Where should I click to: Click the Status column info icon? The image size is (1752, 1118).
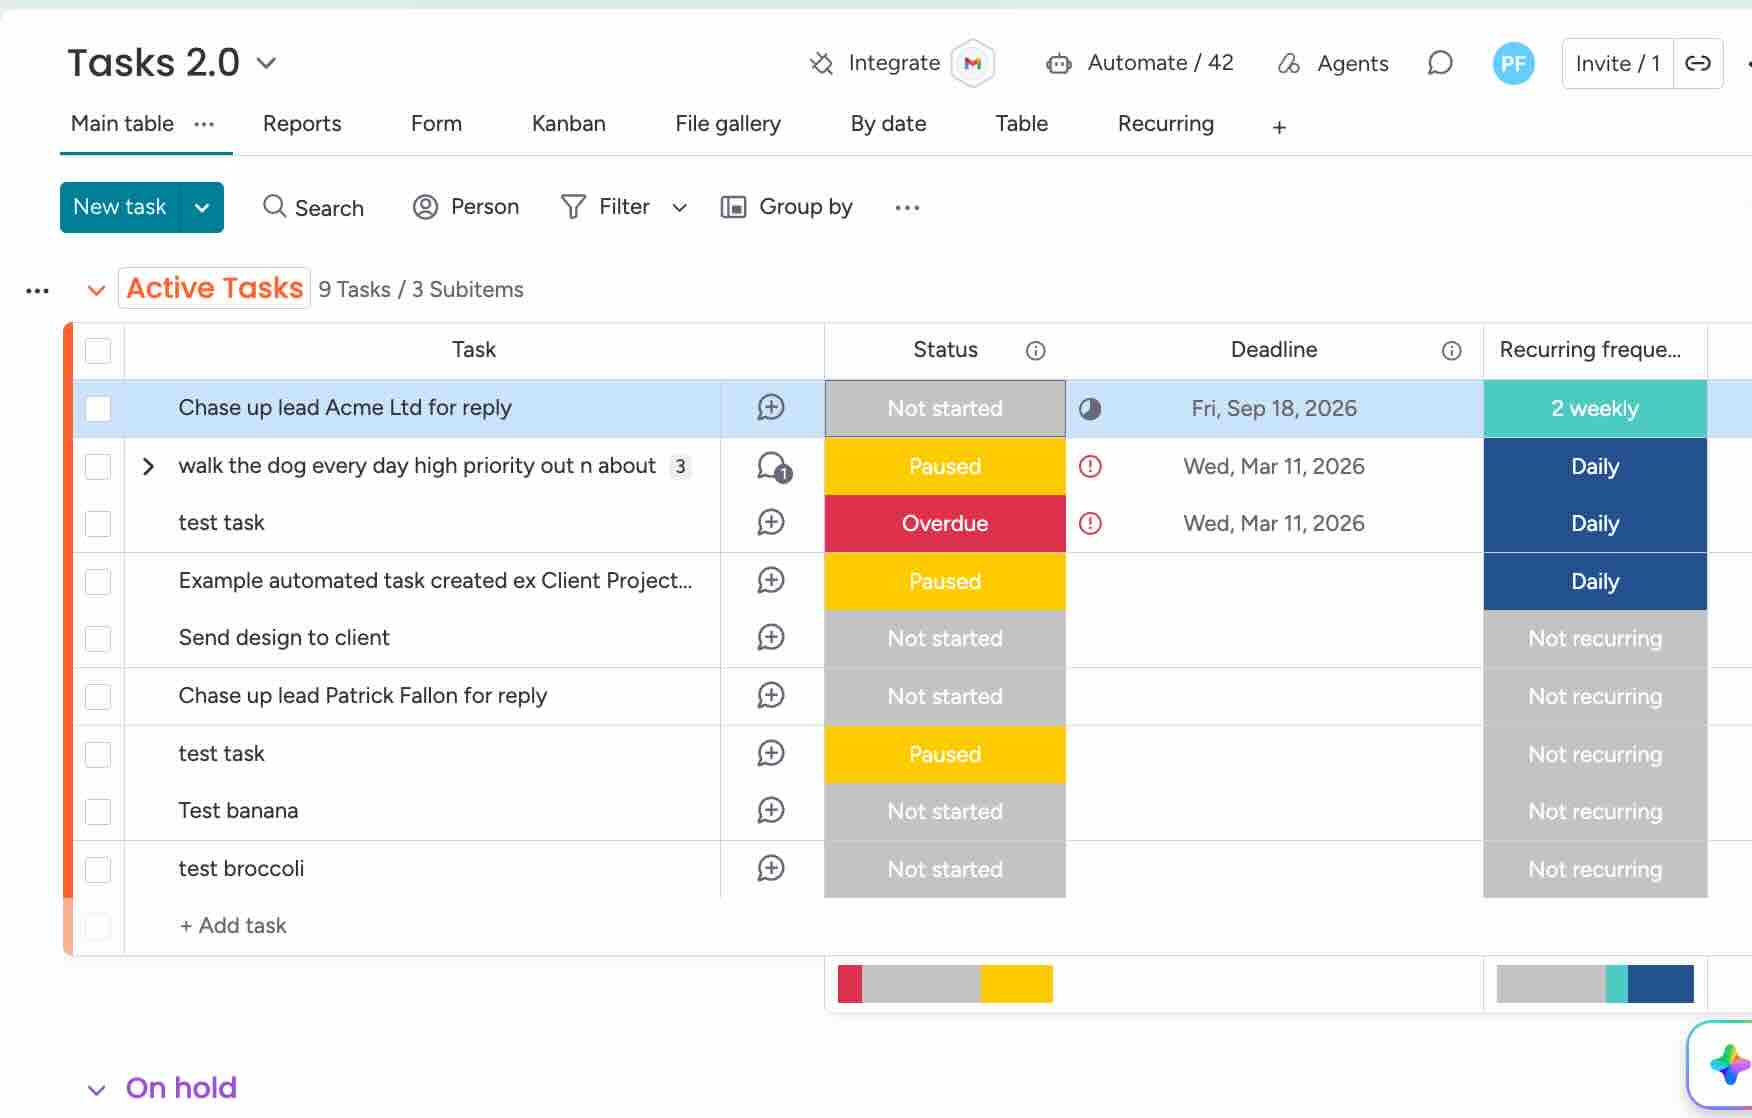point(1036,350)
